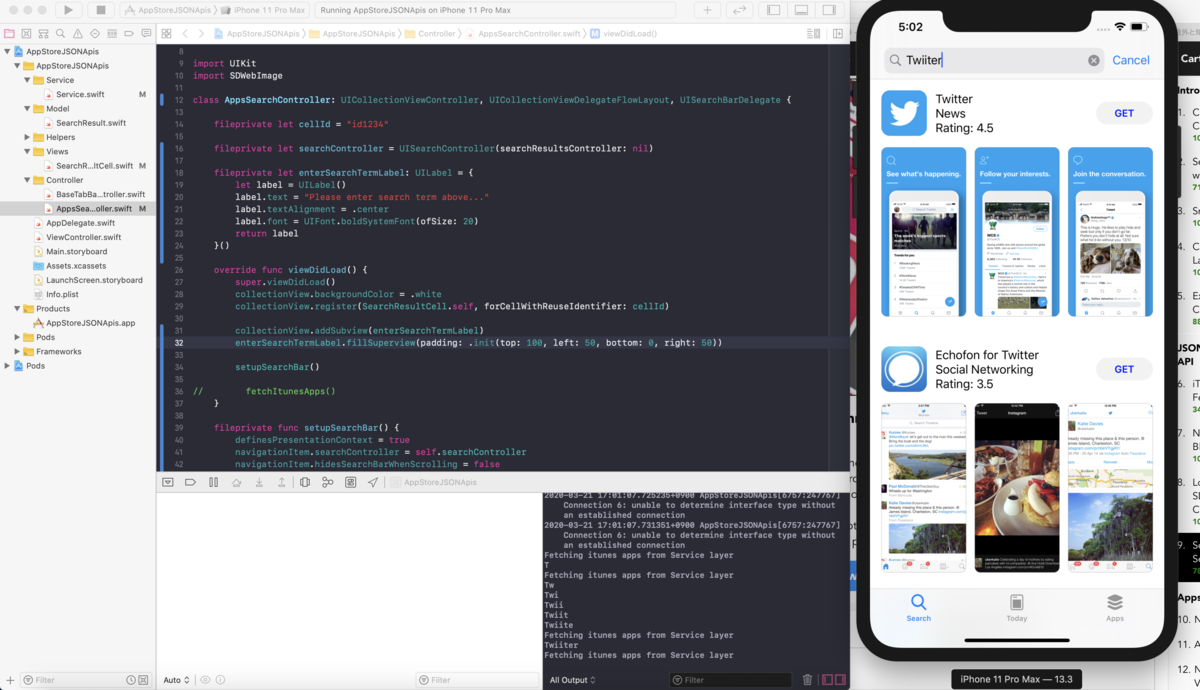Viewport: 1200px width, 690px height.
Task: Click the code review arrows button
Action: pos(739,10)
